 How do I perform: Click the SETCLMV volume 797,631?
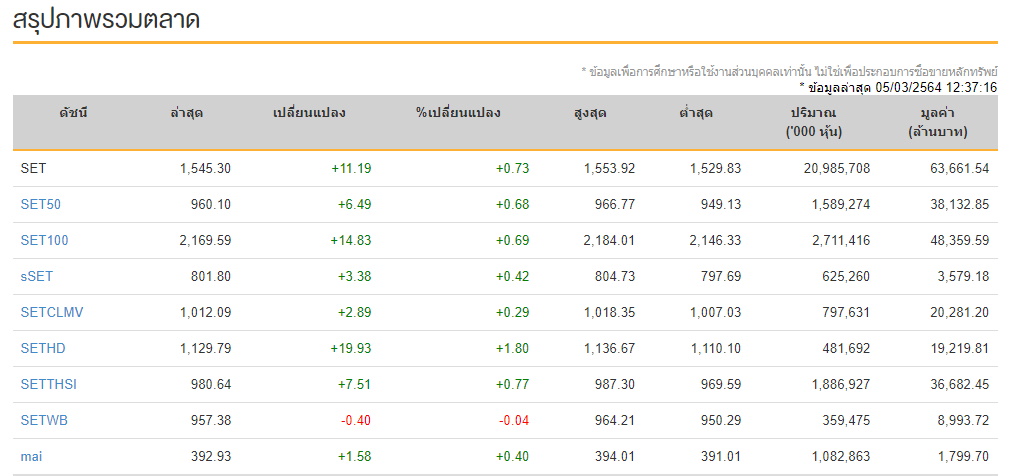pos(847,312)
